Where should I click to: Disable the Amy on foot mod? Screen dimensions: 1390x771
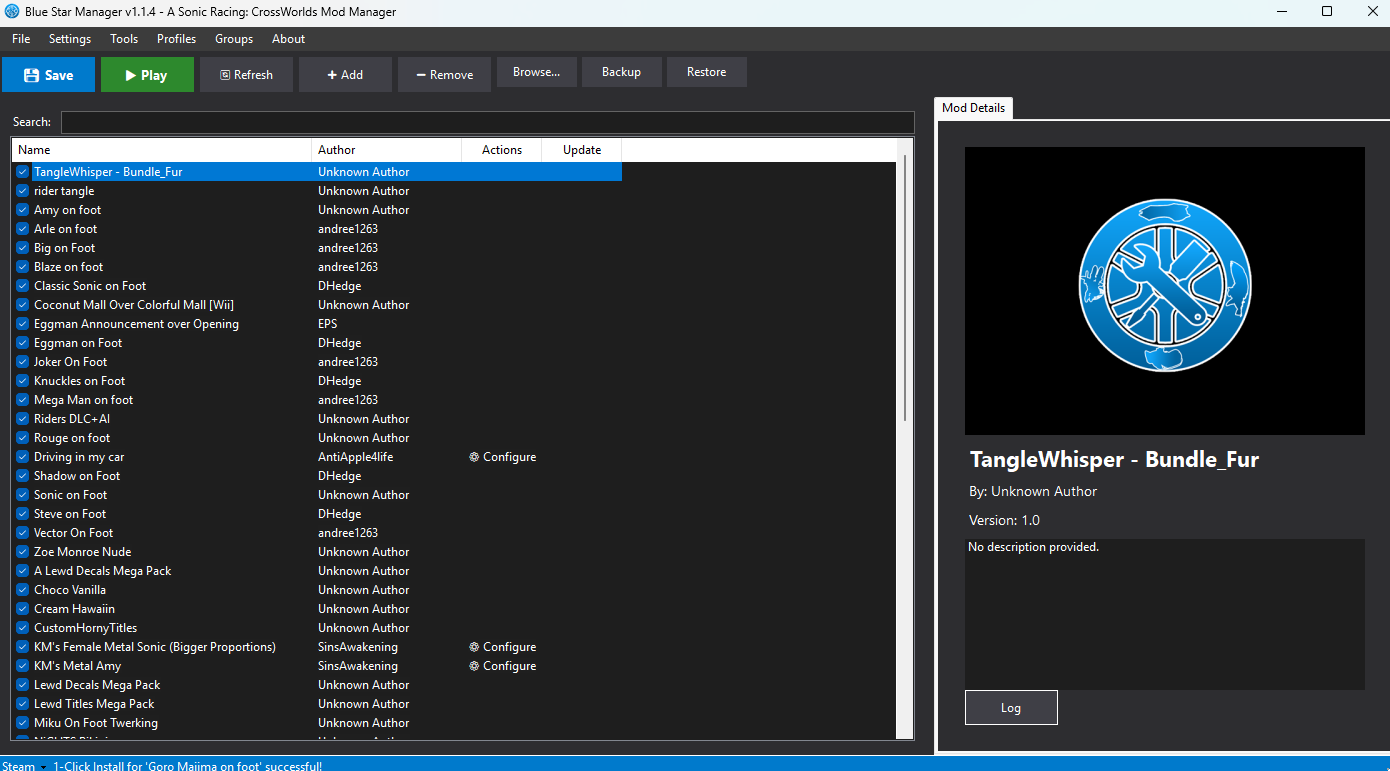coord(23,210)
